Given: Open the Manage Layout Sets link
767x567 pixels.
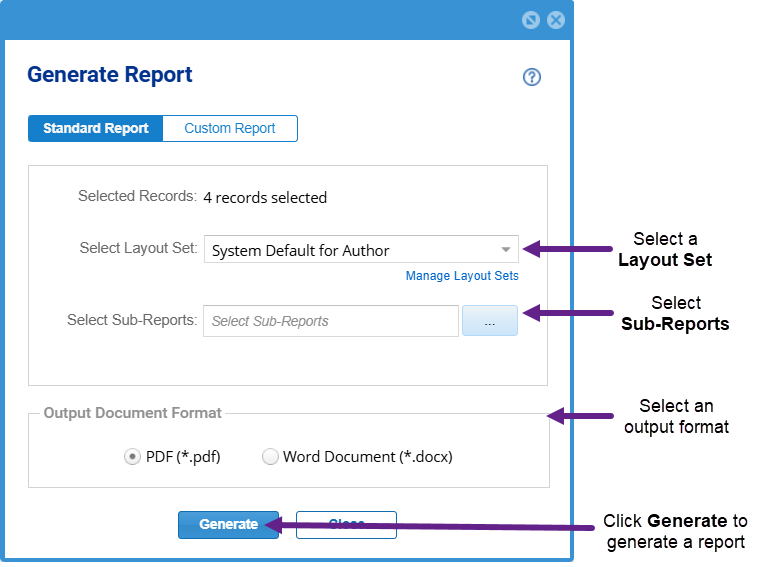Looking at the screenshot, I should 462,276.
